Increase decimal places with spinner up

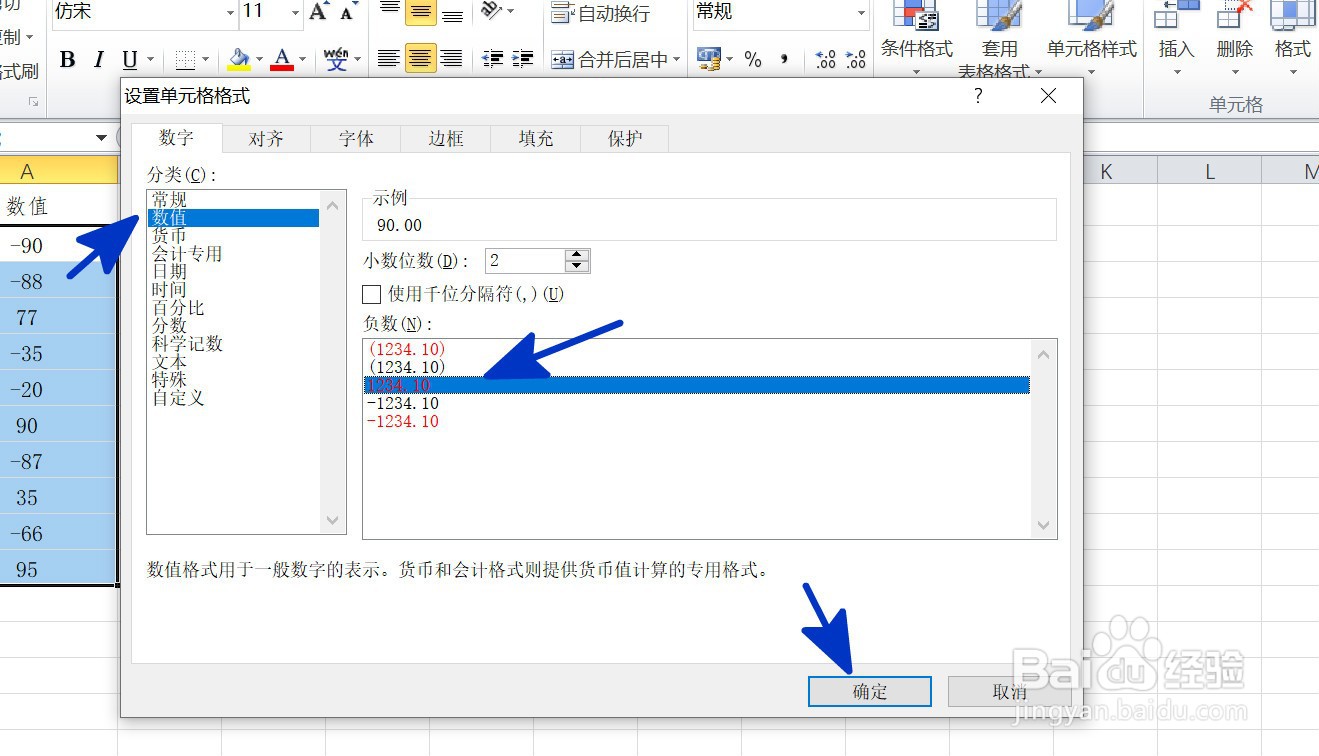tap(577, 255)
